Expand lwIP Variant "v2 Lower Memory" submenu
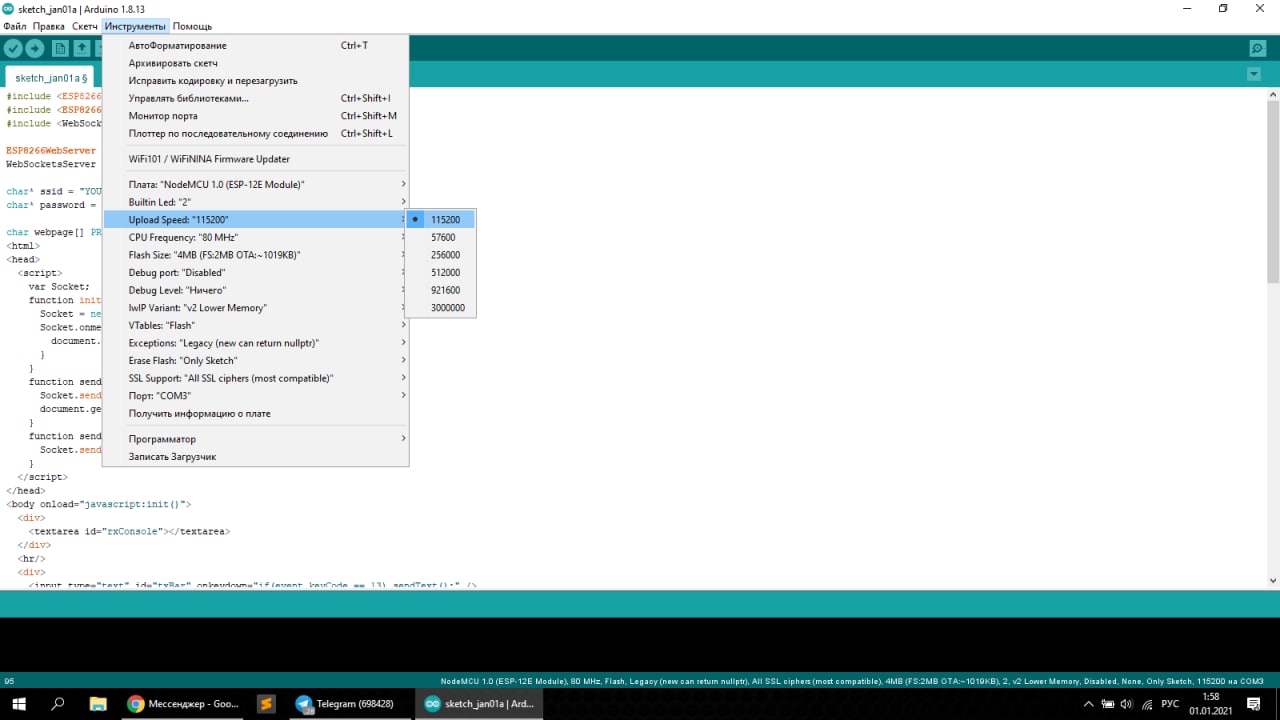 (x=256, y=308)
